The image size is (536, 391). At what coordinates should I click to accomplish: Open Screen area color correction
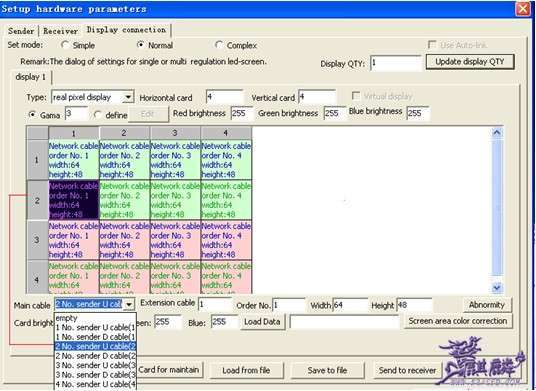[x=458, y=321]
